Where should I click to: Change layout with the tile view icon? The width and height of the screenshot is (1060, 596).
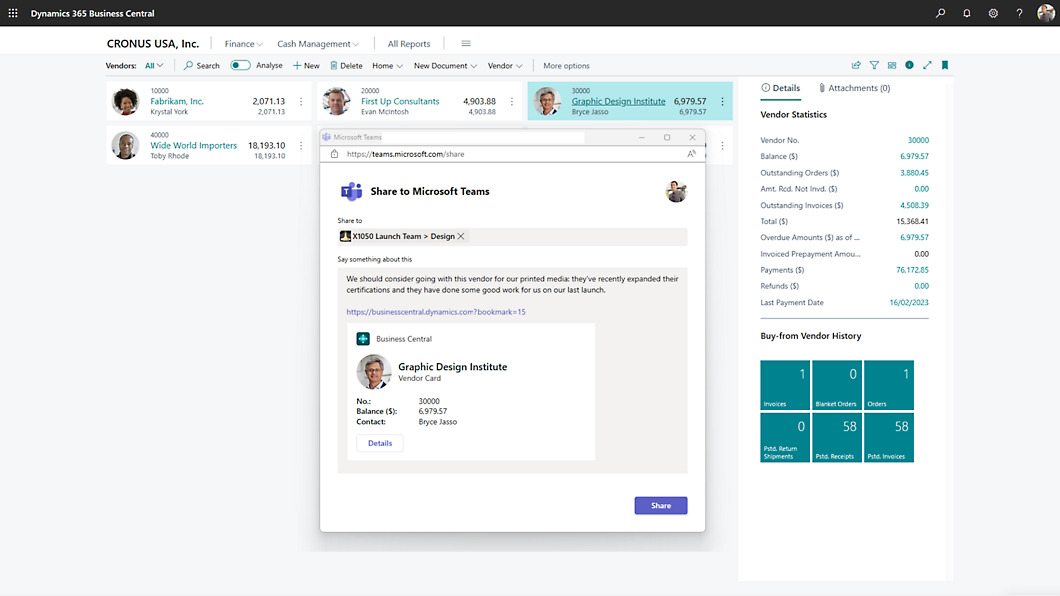892,65
